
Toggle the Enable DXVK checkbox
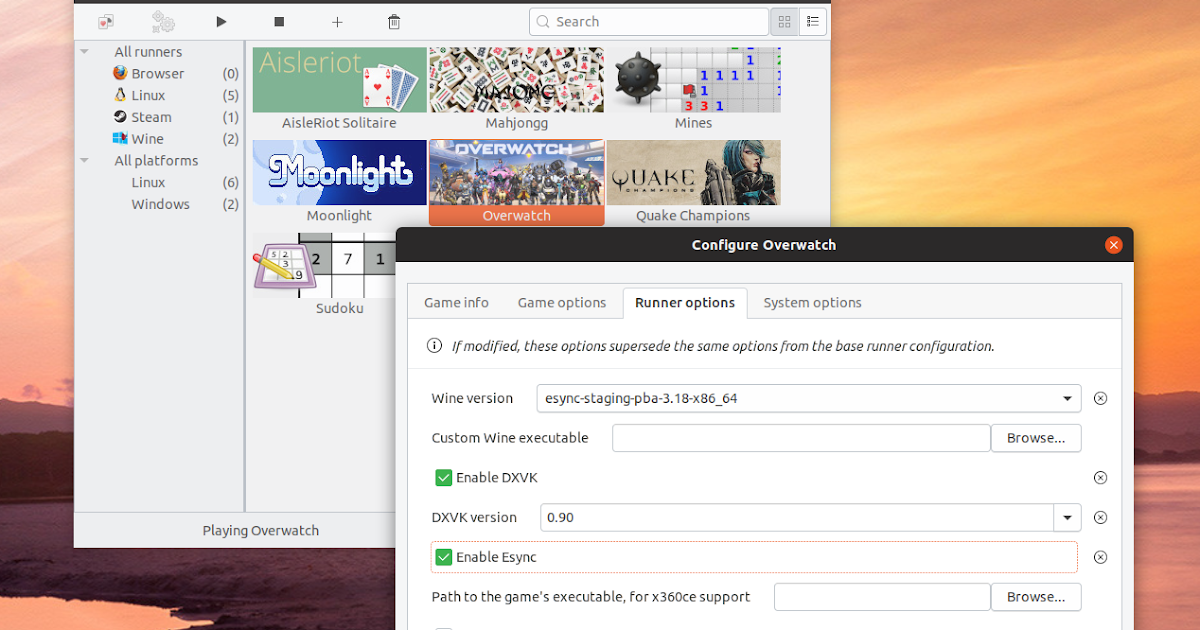pyautogui.click(x=444, y=478)
